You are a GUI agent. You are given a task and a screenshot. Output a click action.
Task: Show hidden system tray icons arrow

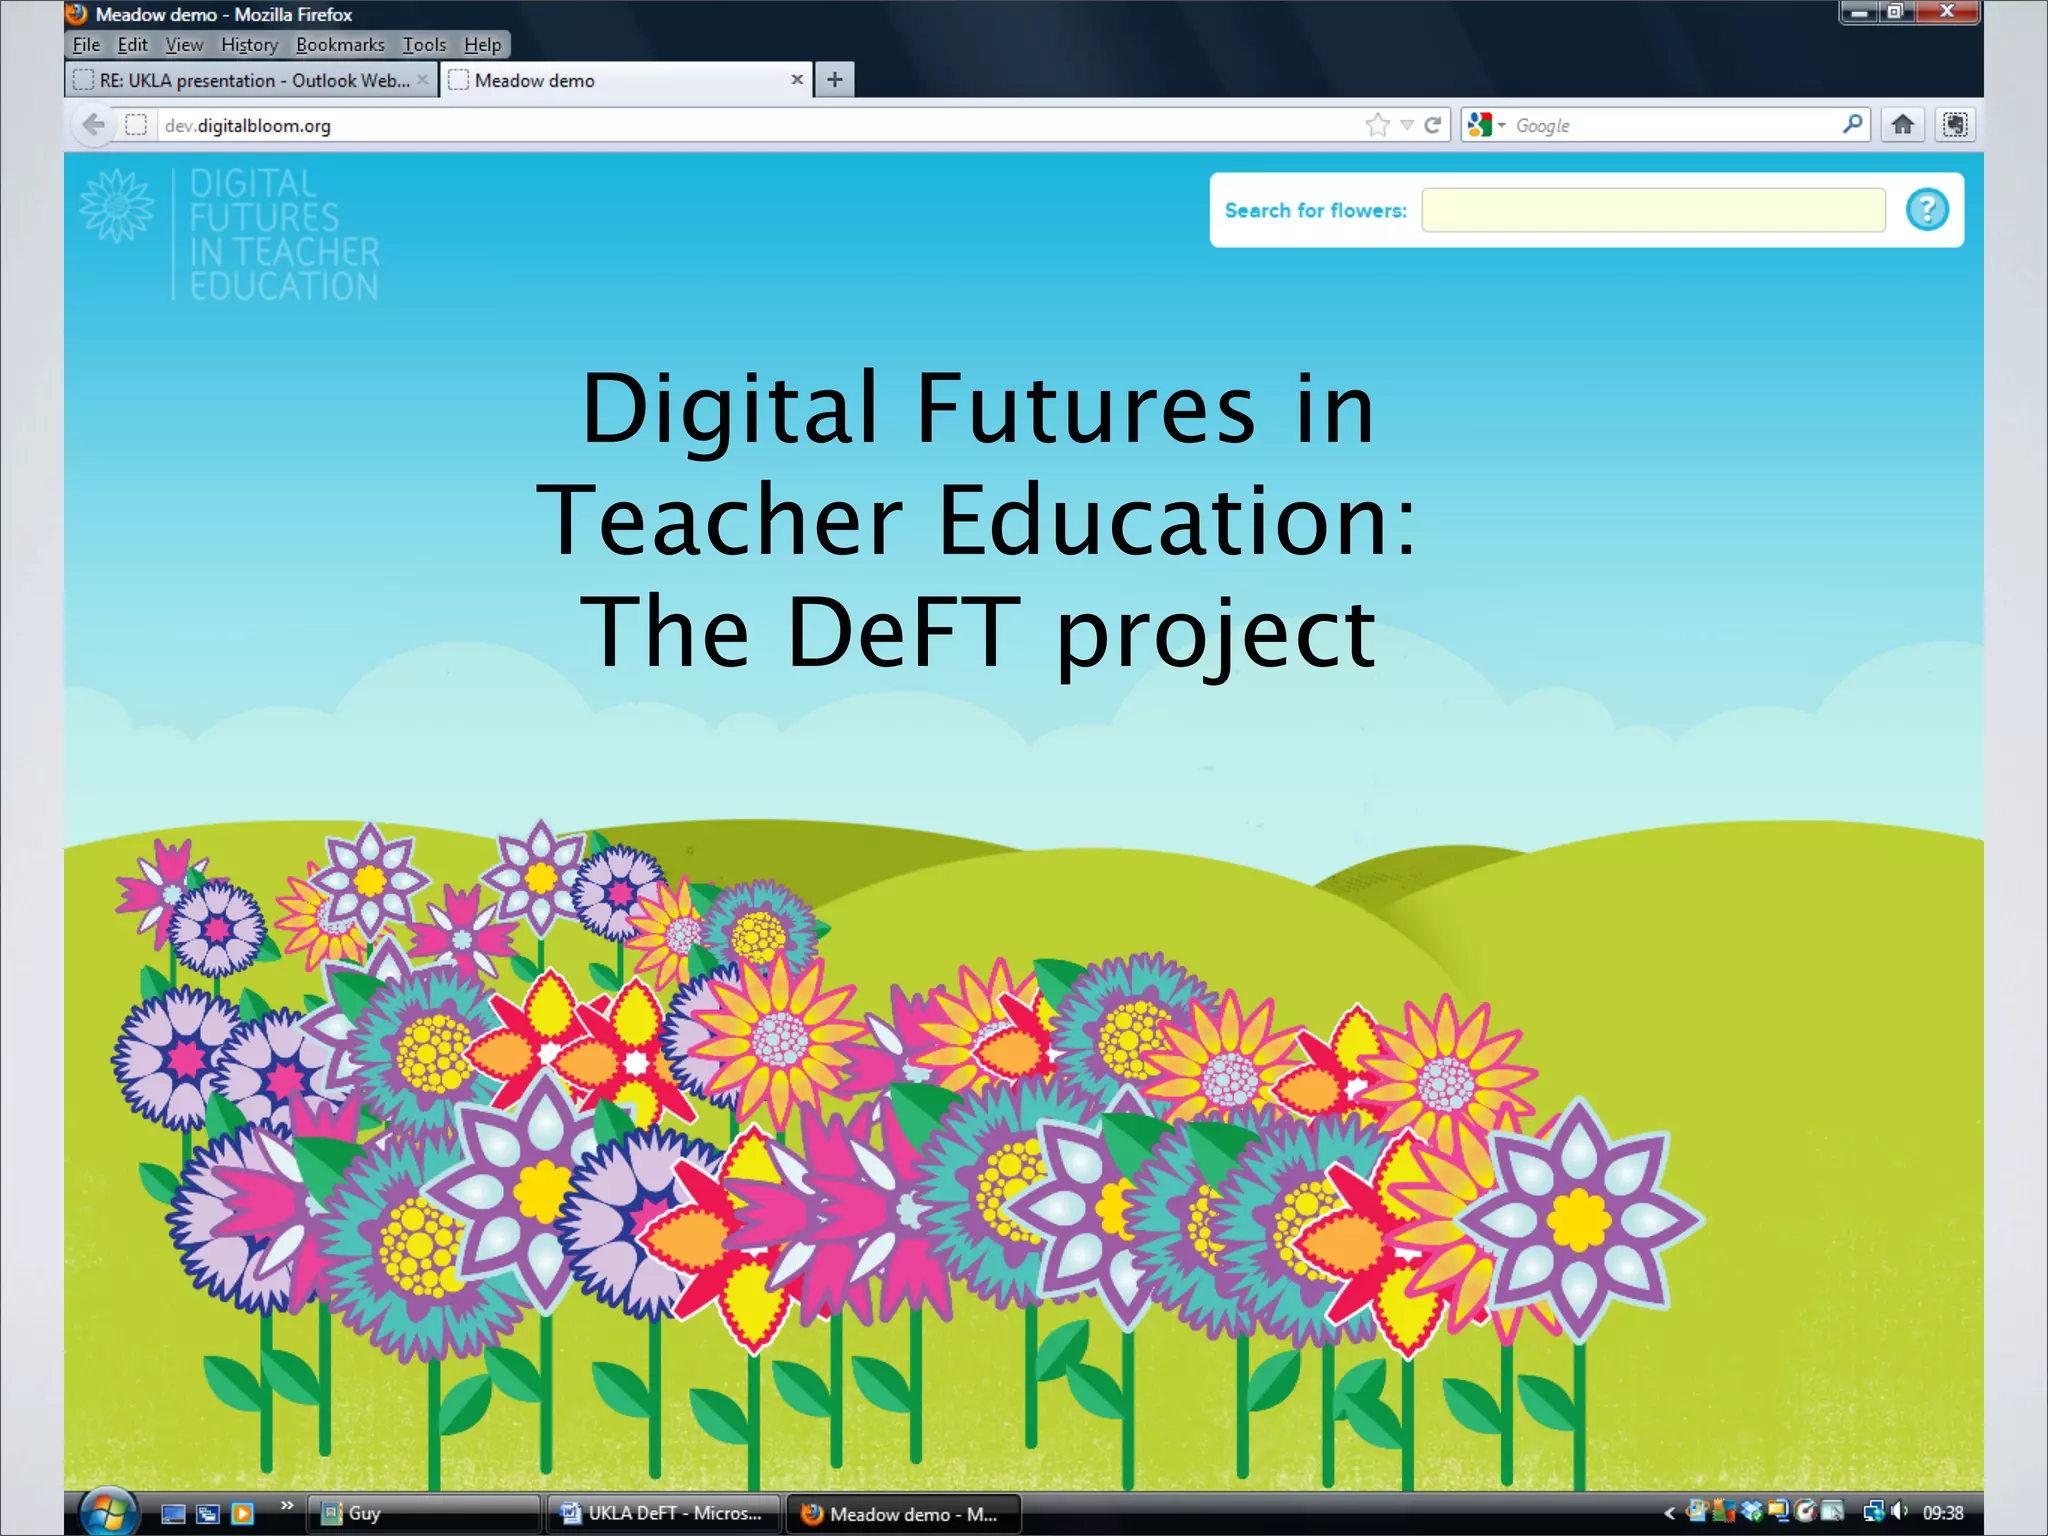1669,1513
